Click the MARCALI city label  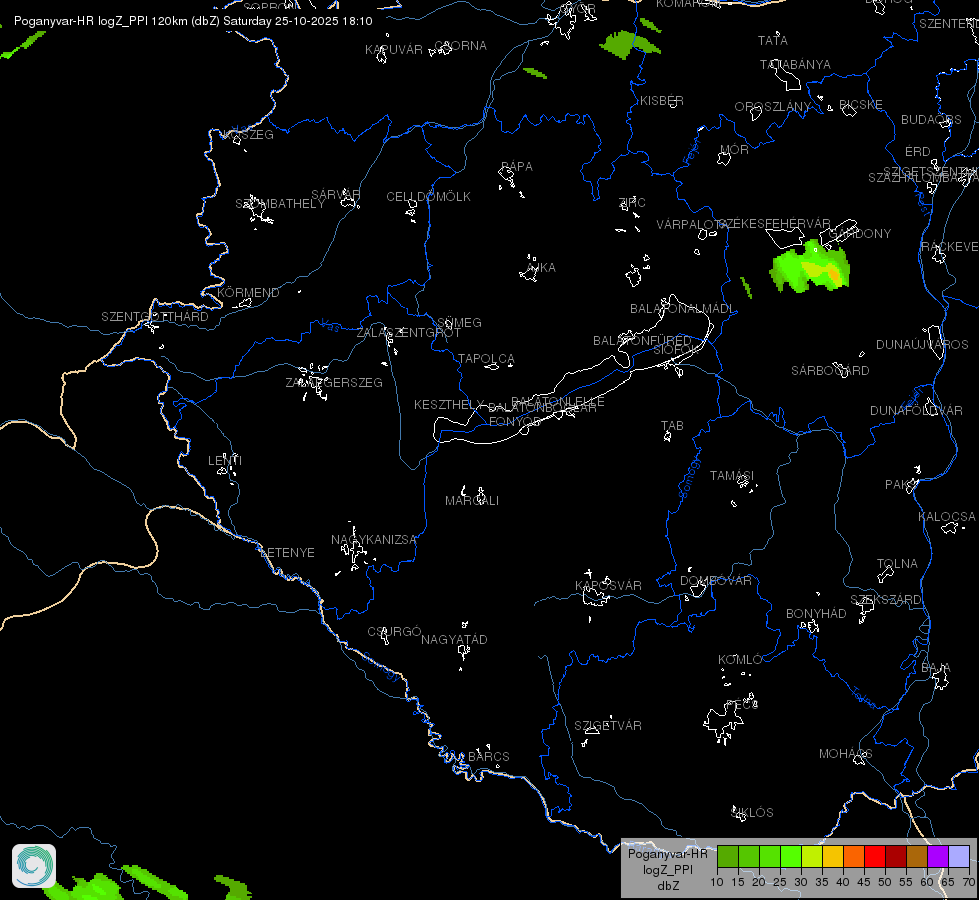pyautogui.click(x=472, y=501)
